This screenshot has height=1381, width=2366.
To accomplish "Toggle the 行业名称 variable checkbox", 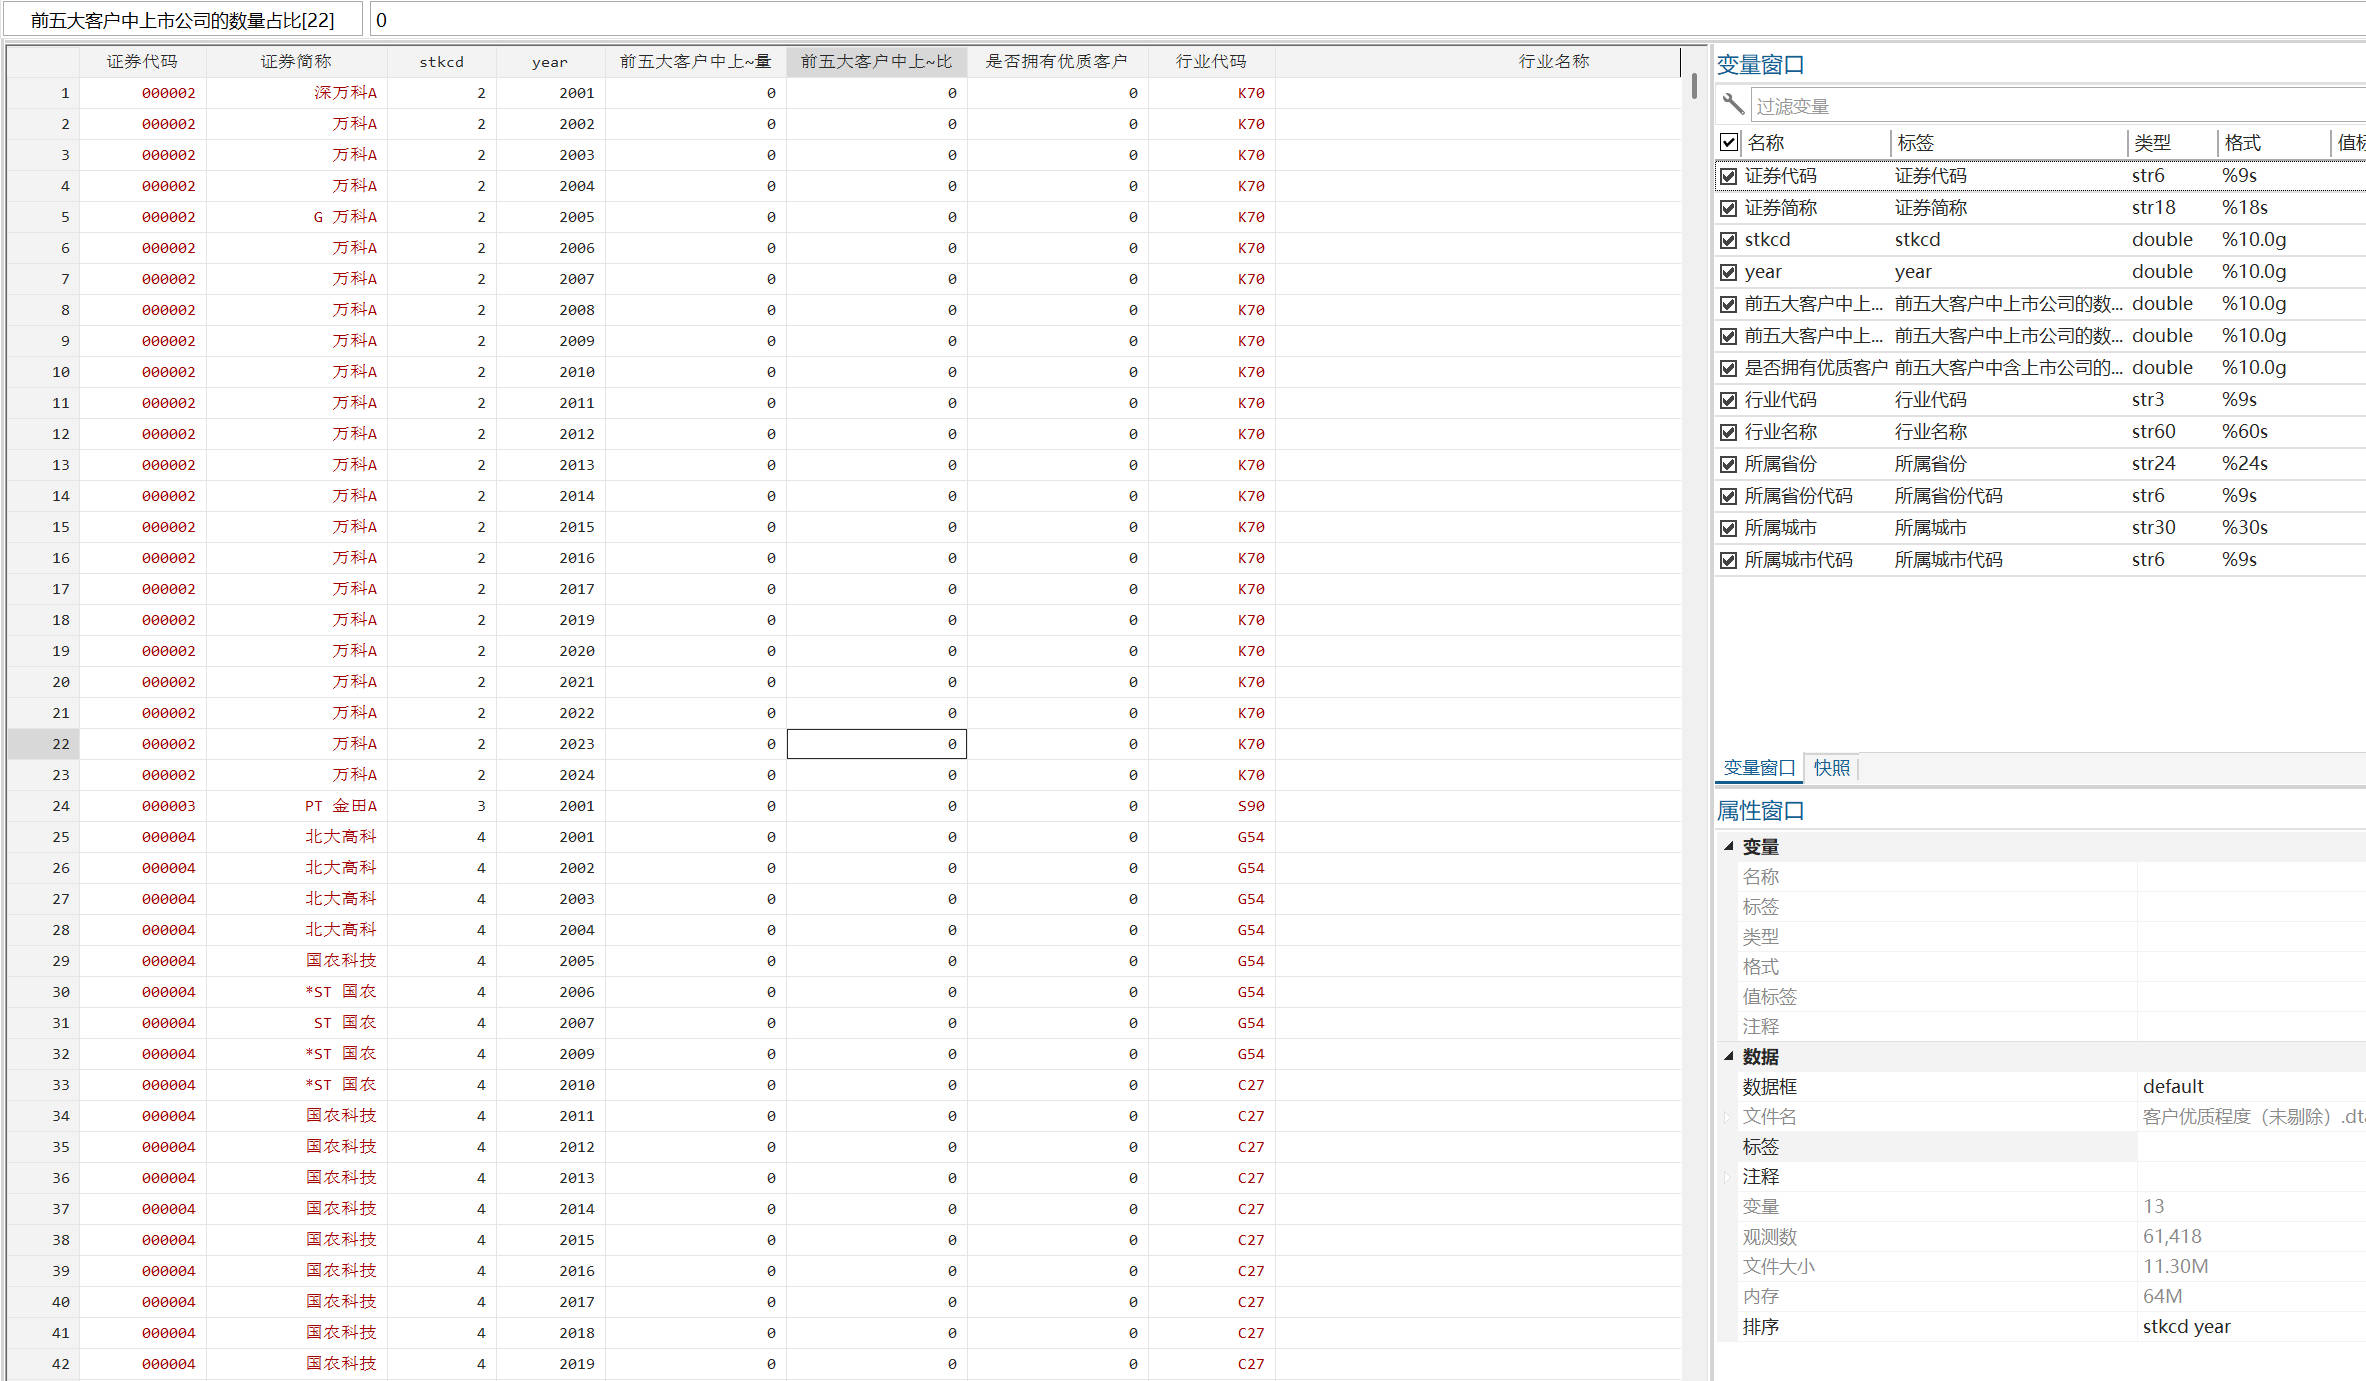I will point(1728,432).
